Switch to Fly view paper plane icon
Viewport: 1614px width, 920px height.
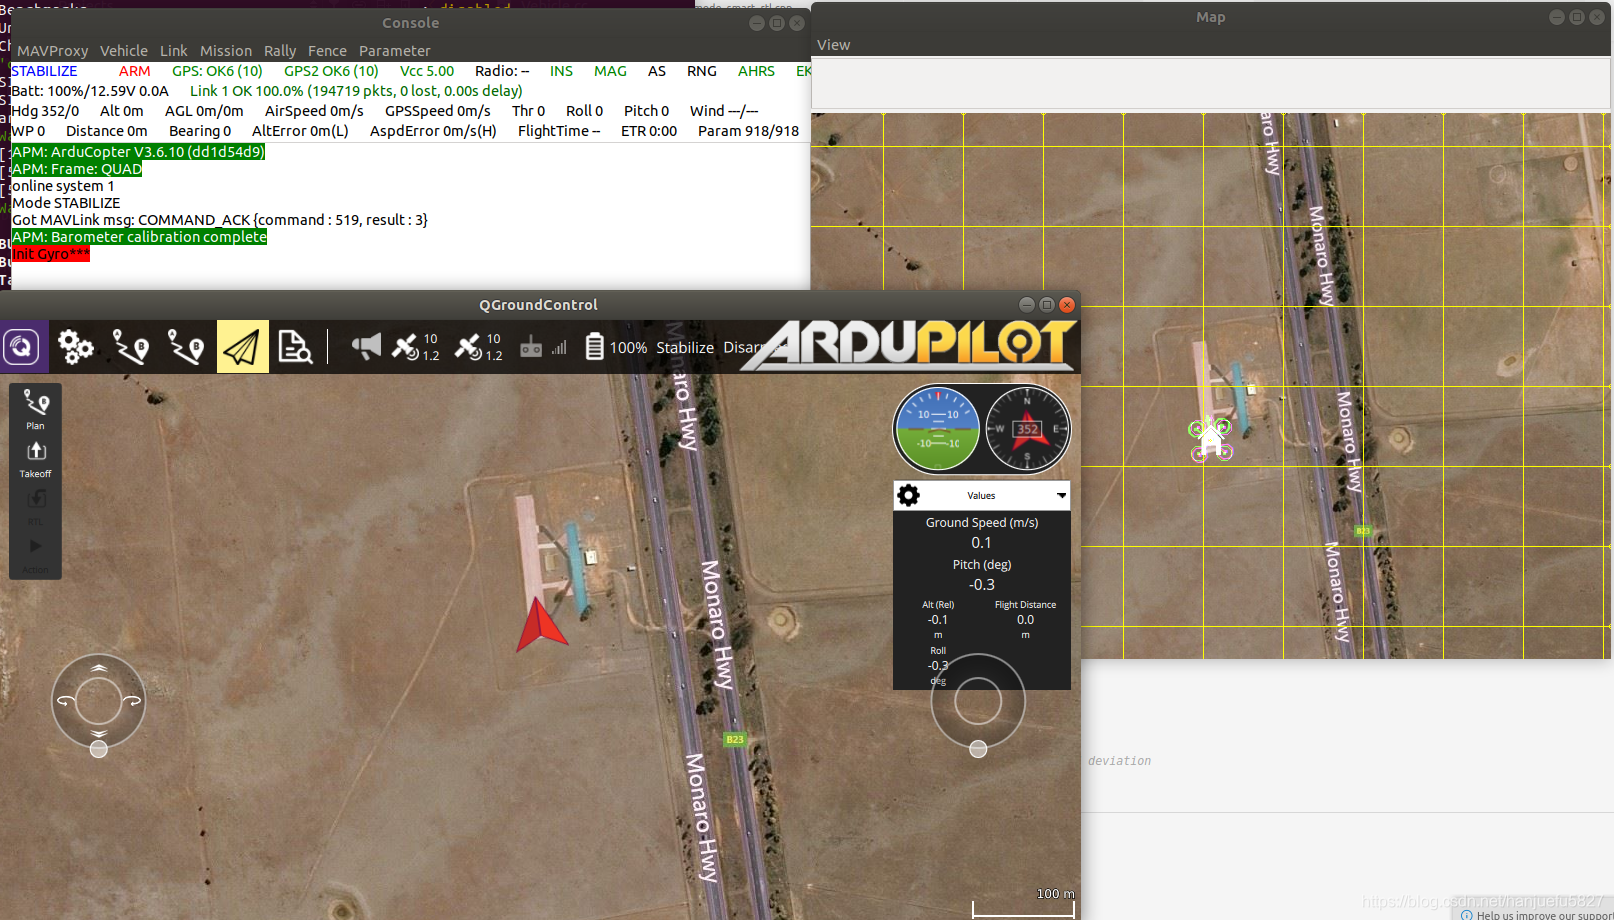[x=242, y=347]
